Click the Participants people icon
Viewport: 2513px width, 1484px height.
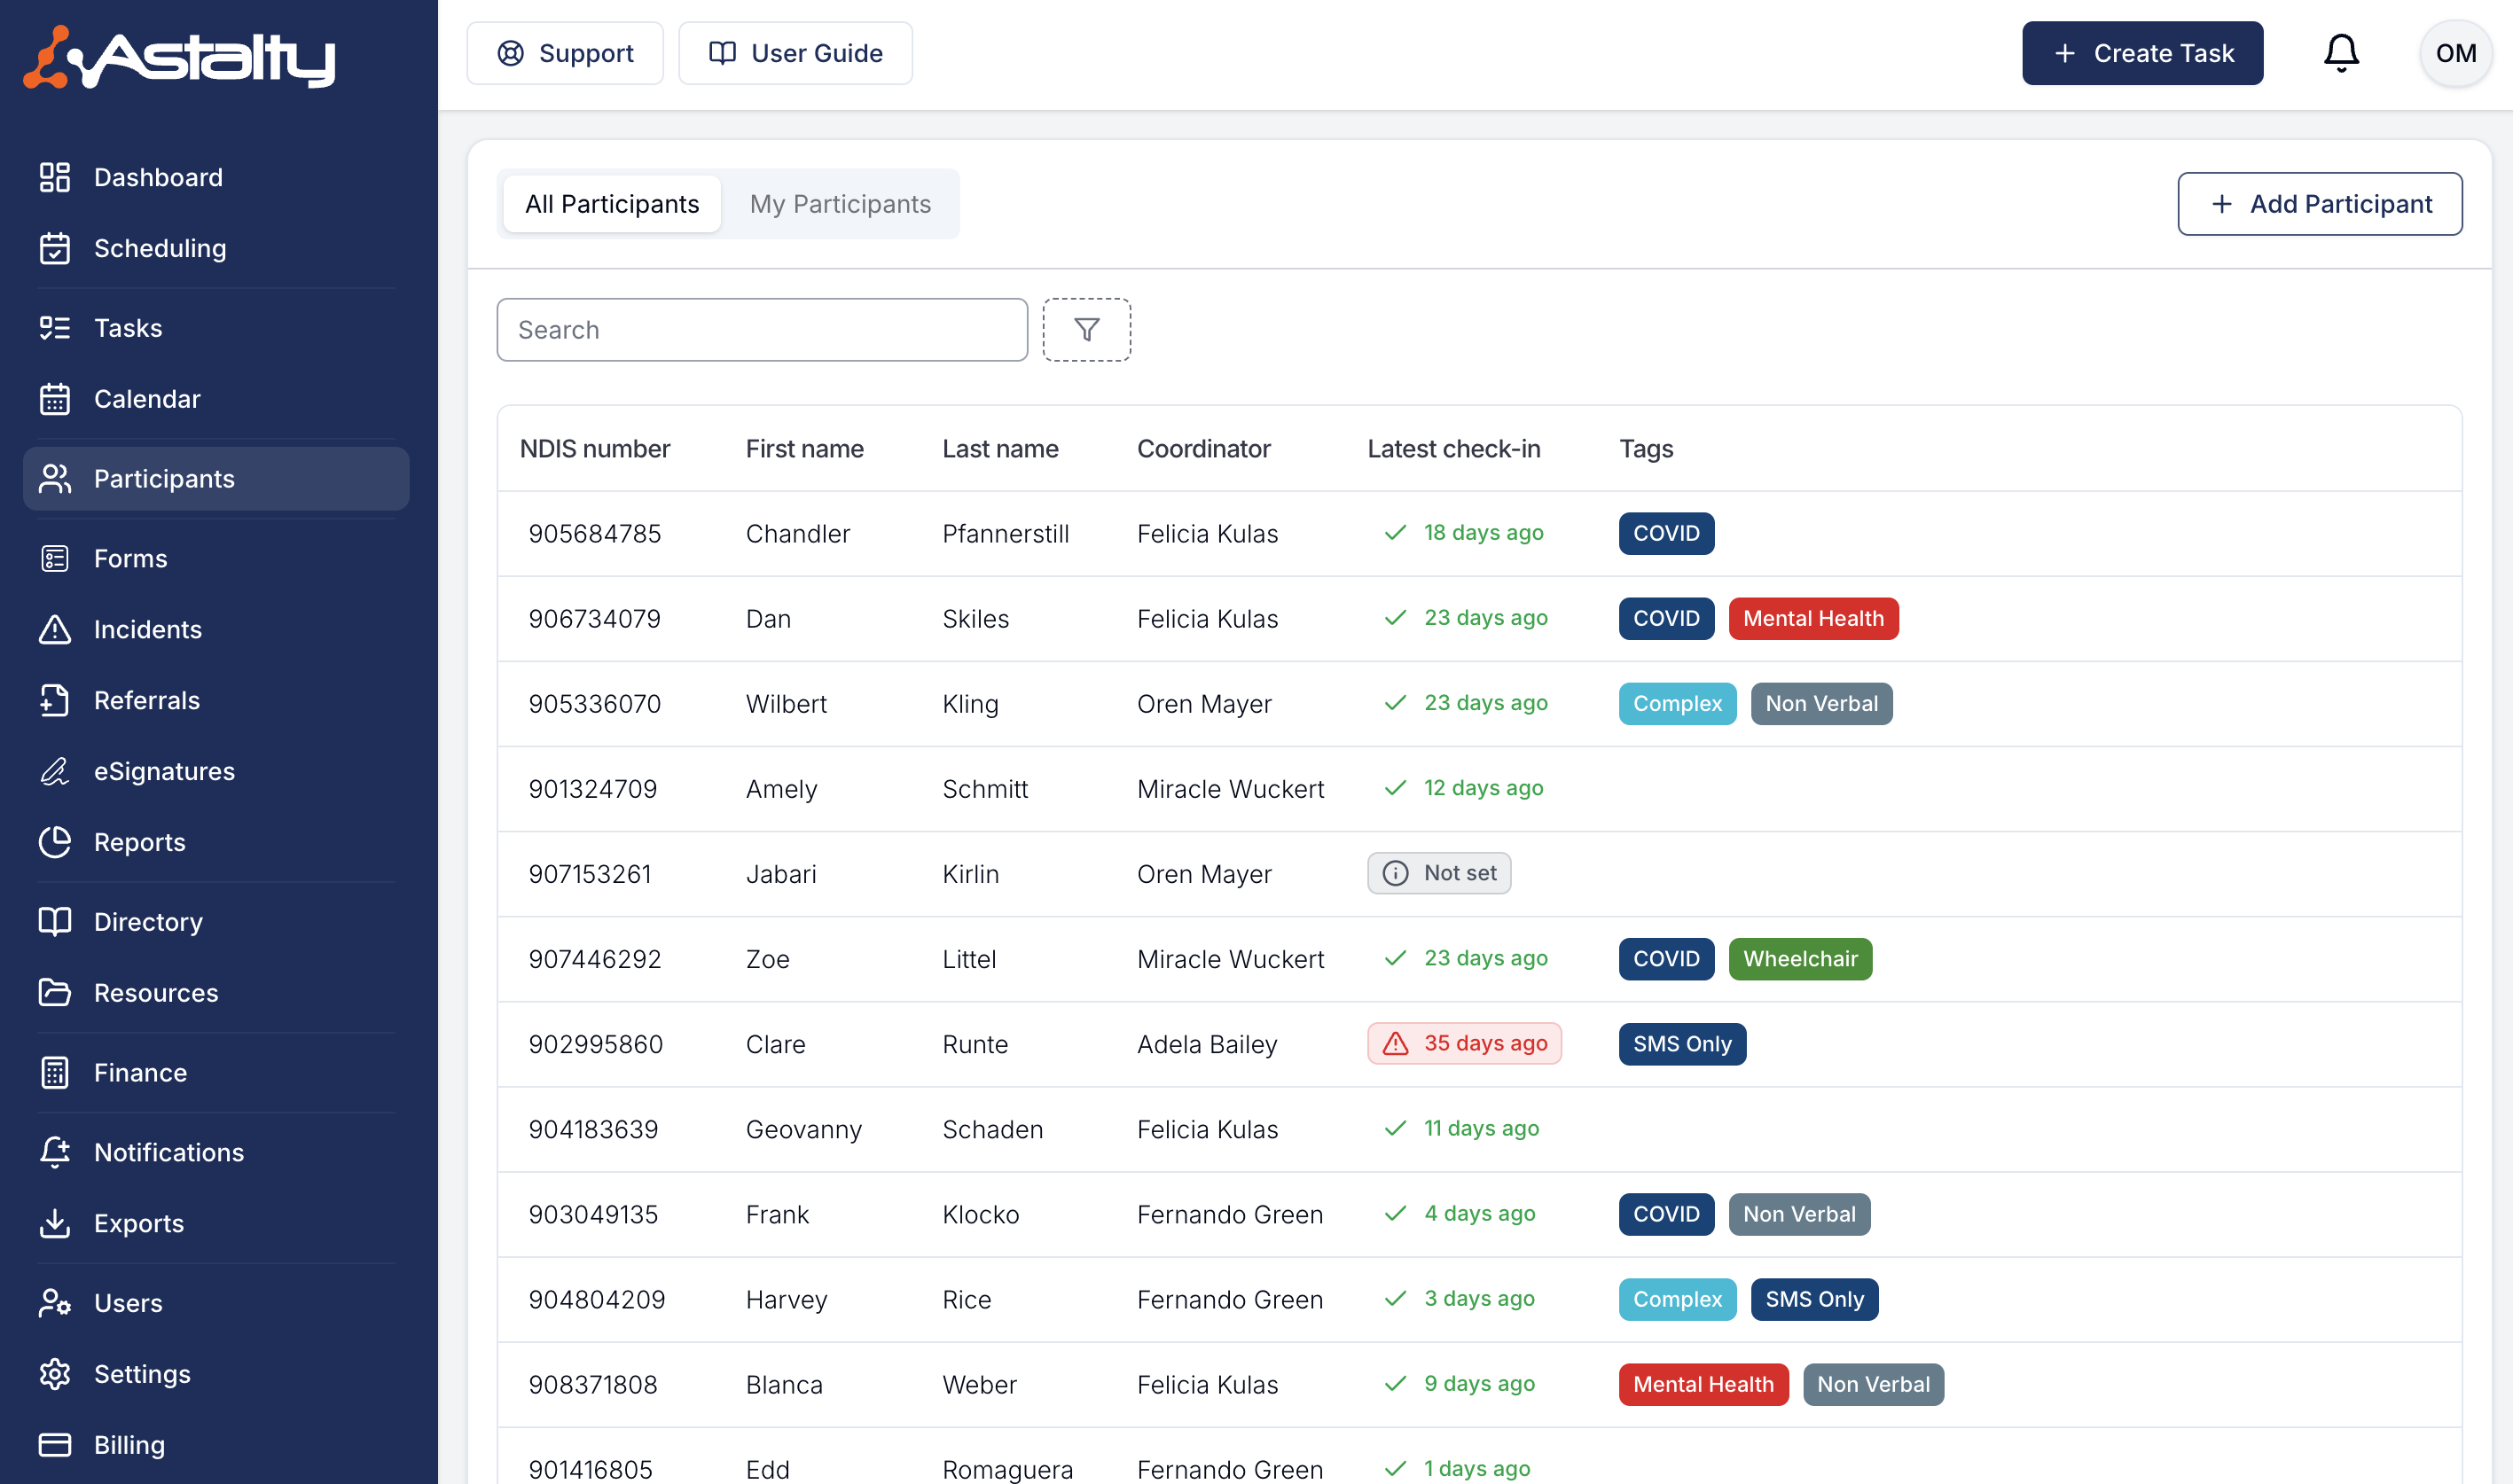click(54, 479)
